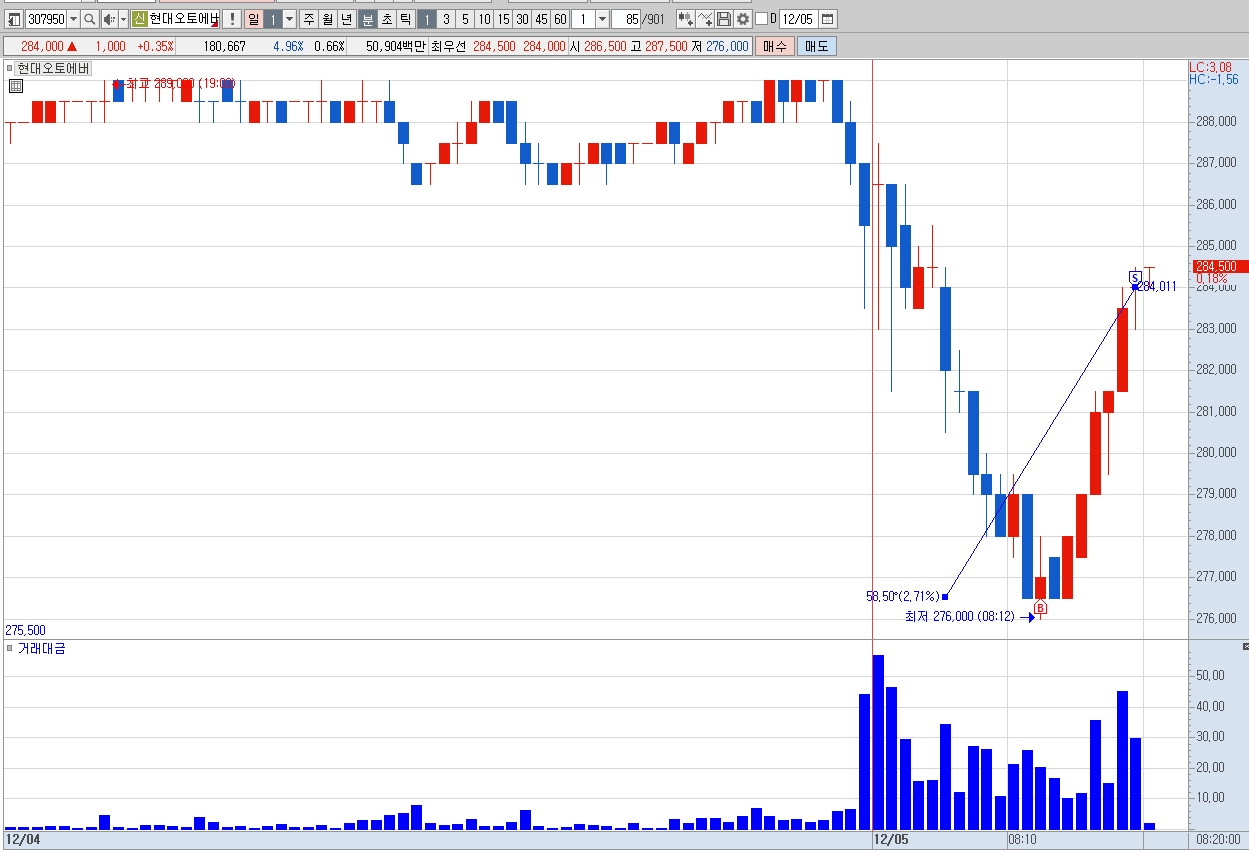This screenshot has width=1249, height=850.
Task: Click the magnifier stock search icon
Action: coord(90,19)
